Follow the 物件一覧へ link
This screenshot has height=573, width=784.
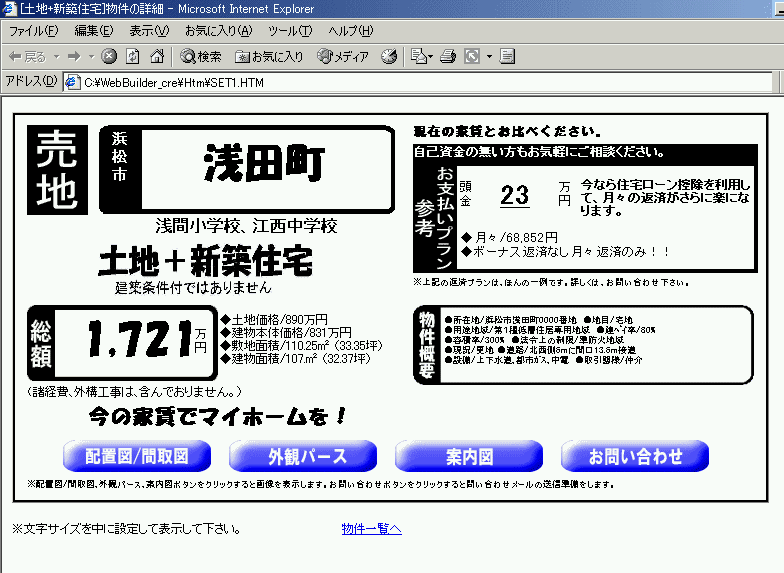(371, 528)
